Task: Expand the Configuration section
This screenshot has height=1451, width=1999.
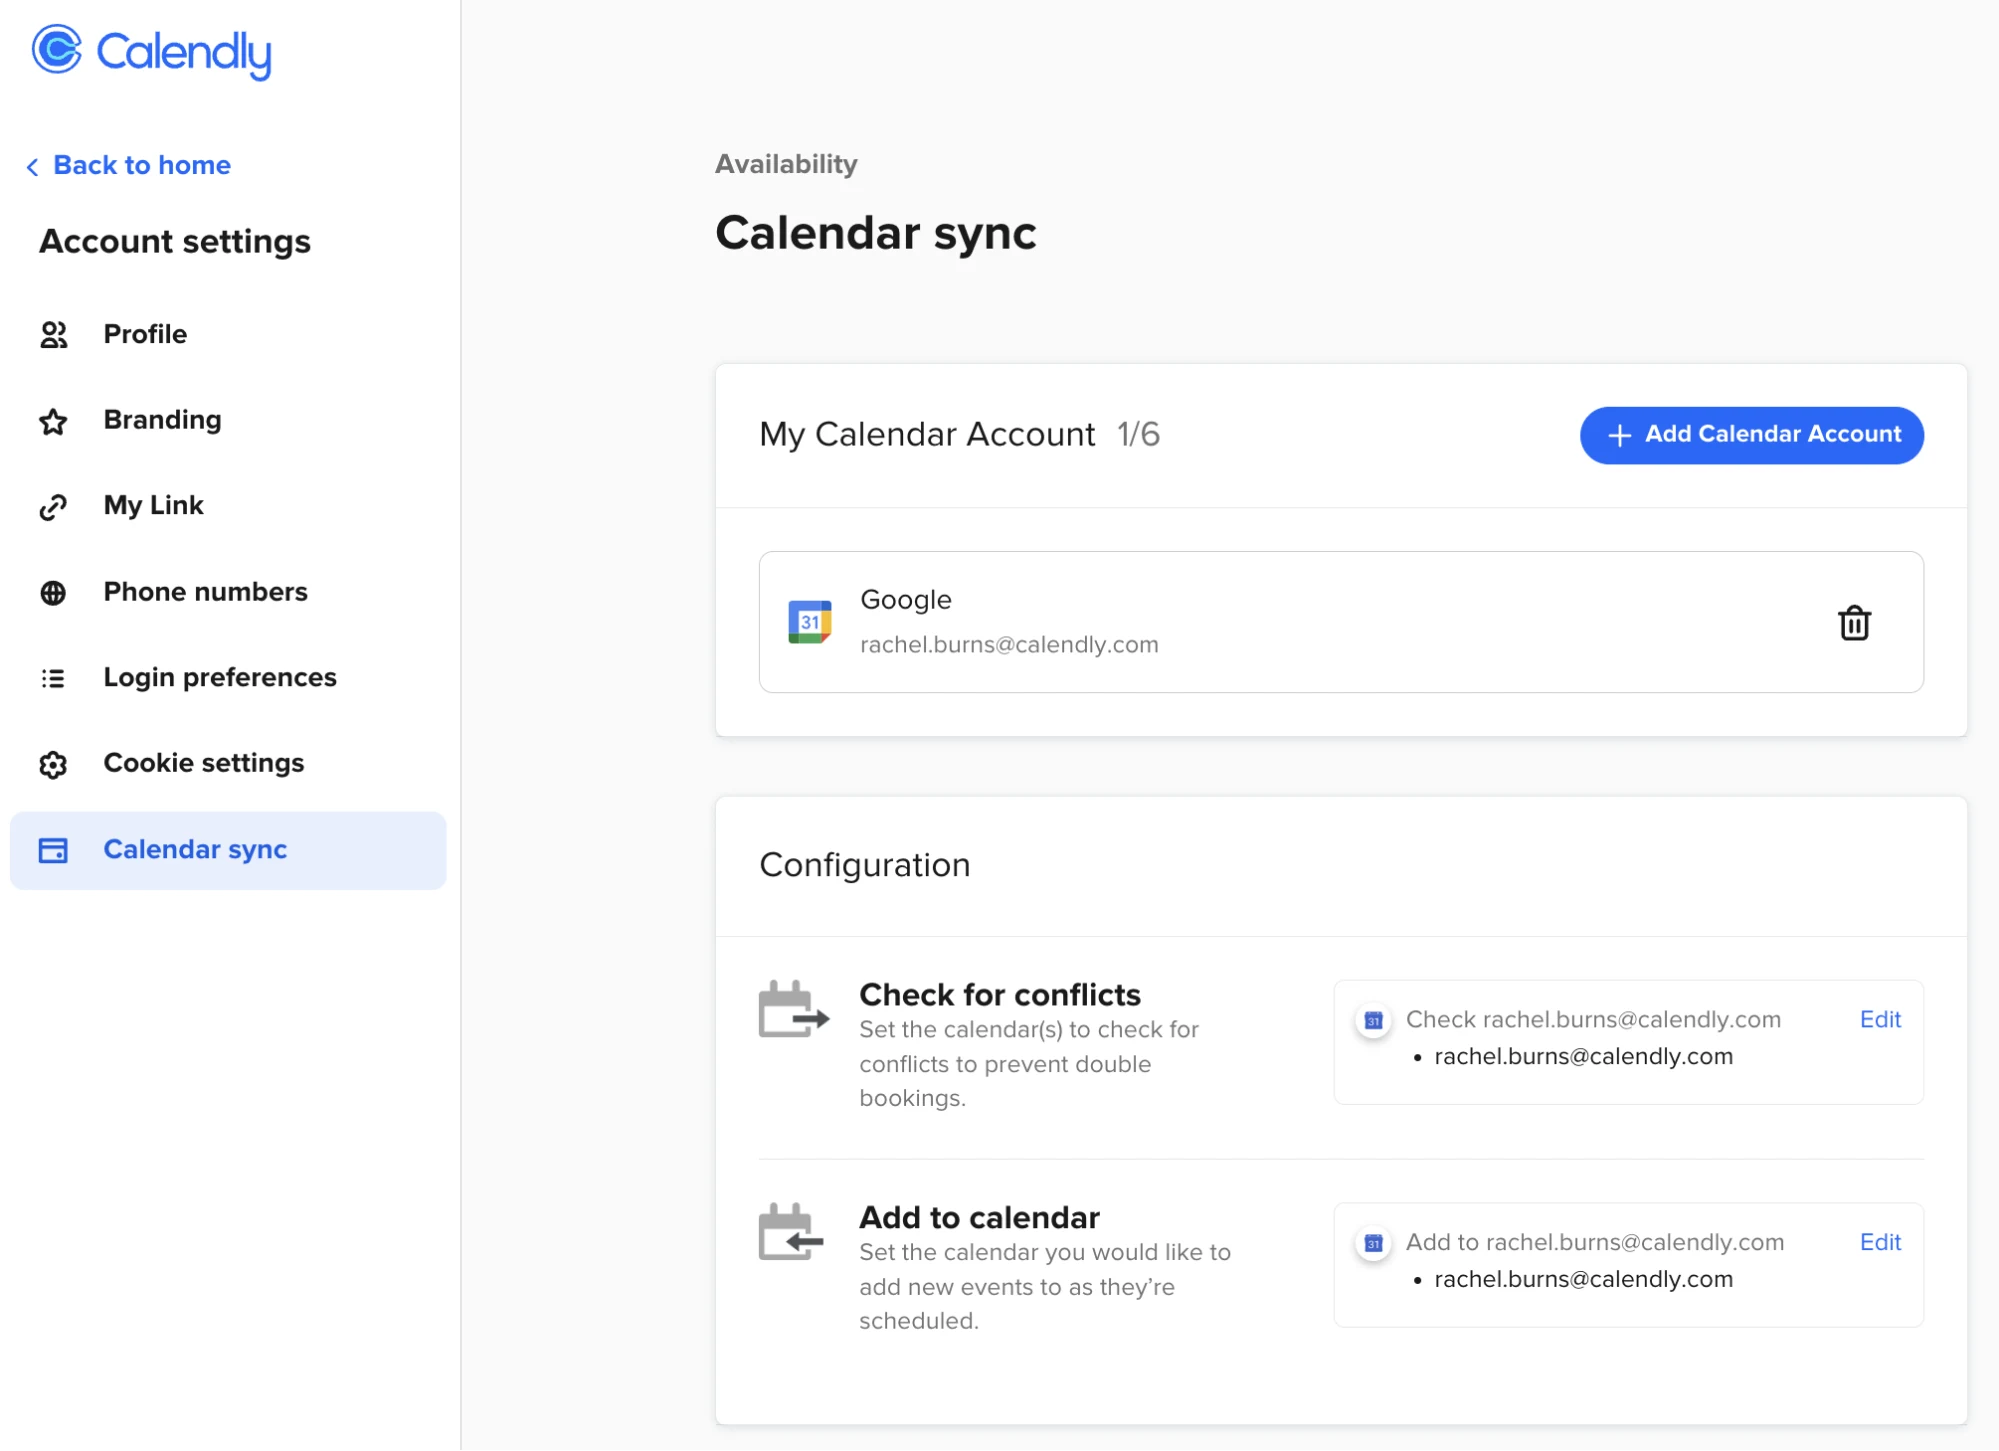Action: point(864,864)
